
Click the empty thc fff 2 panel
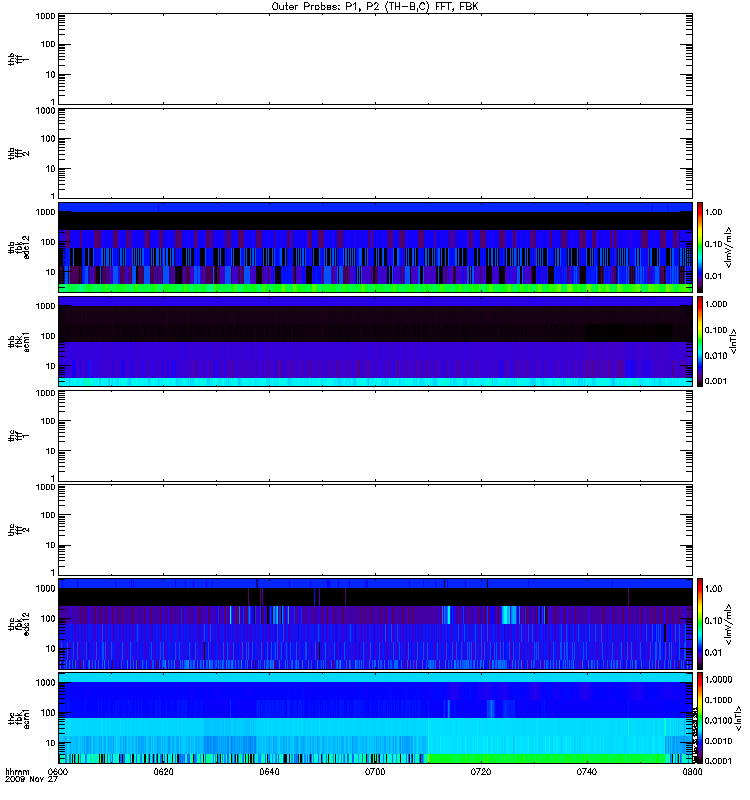coord(375,530)
